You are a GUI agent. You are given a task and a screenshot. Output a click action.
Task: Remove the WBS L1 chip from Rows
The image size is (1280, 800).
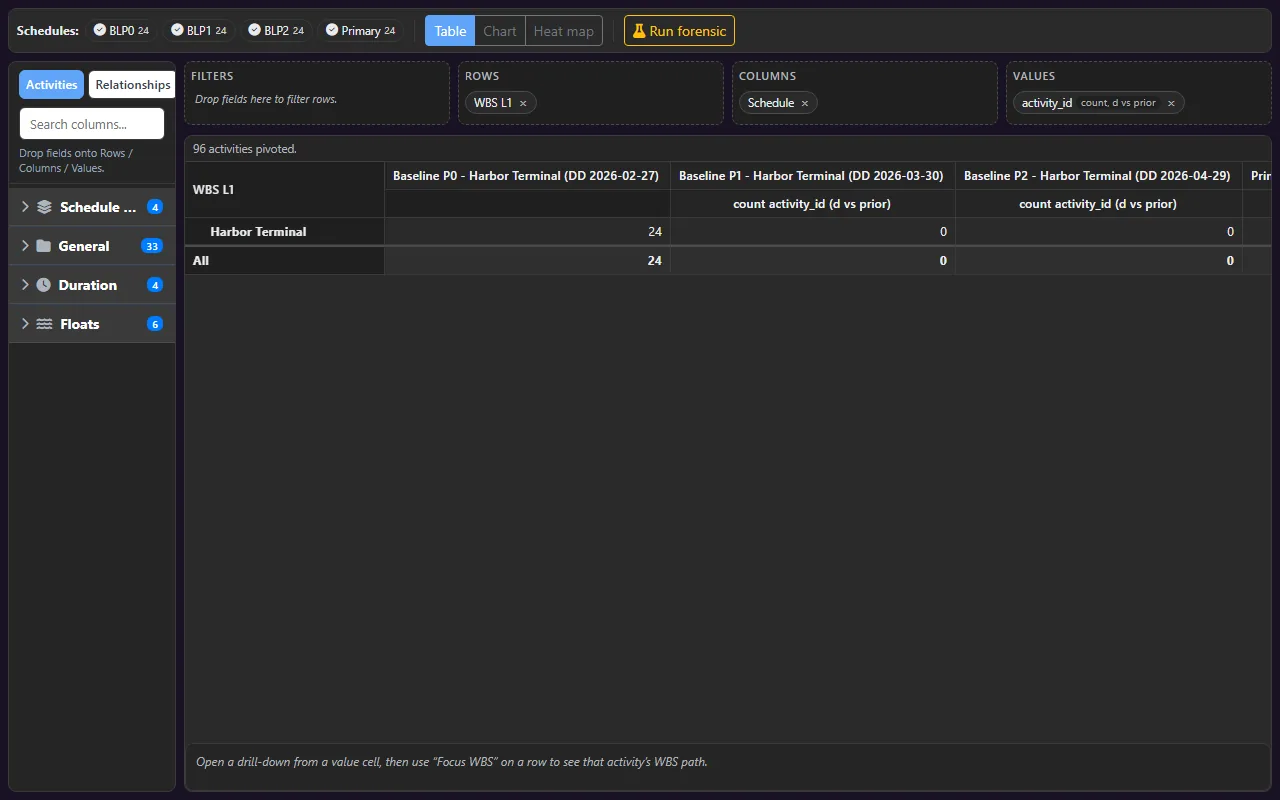522,103
